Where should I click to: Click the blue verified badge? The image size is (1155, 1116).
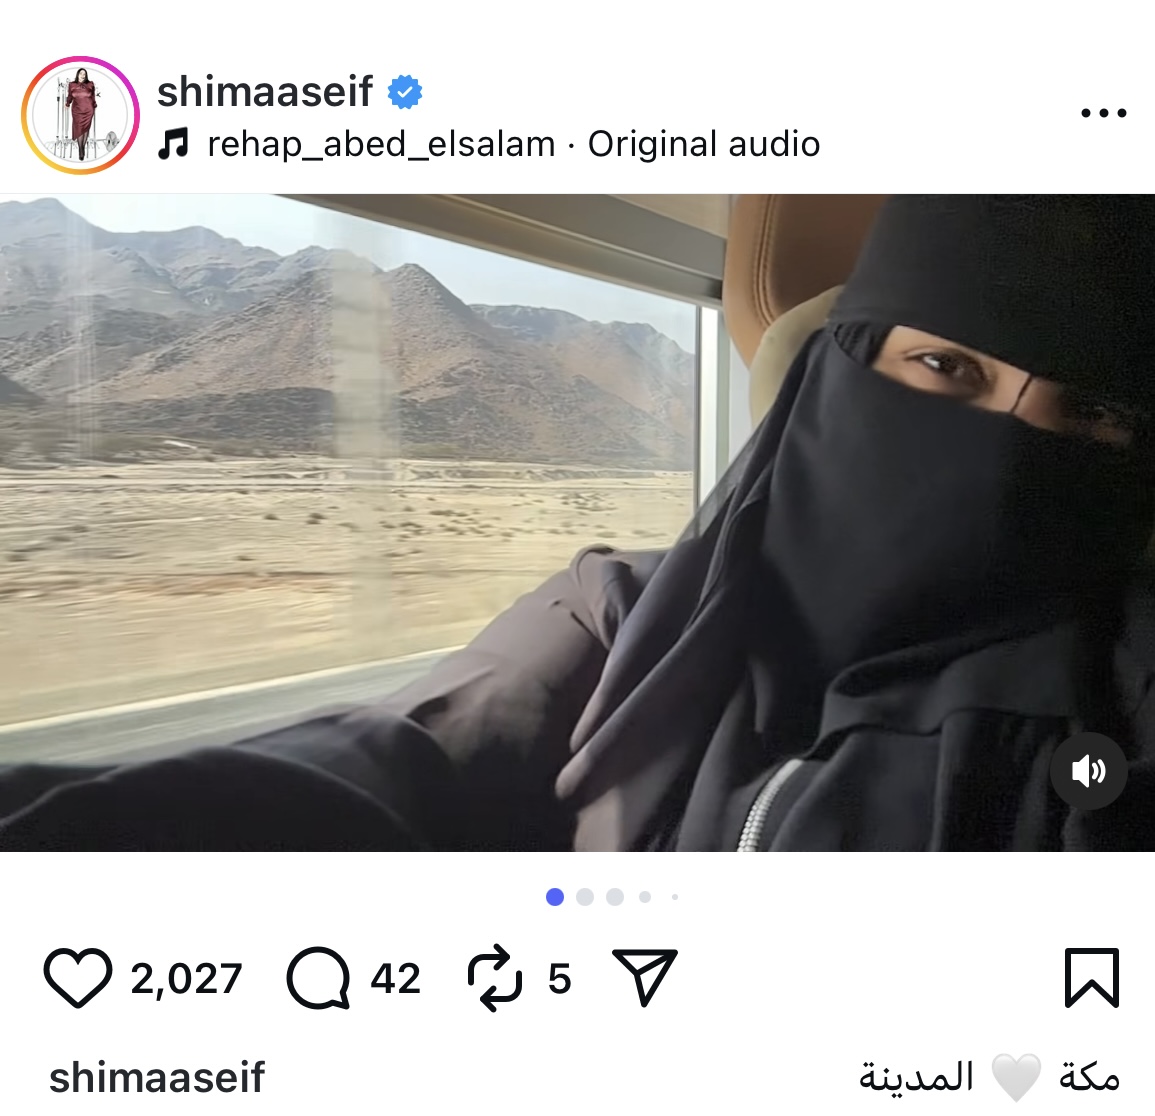pos(404,91)
